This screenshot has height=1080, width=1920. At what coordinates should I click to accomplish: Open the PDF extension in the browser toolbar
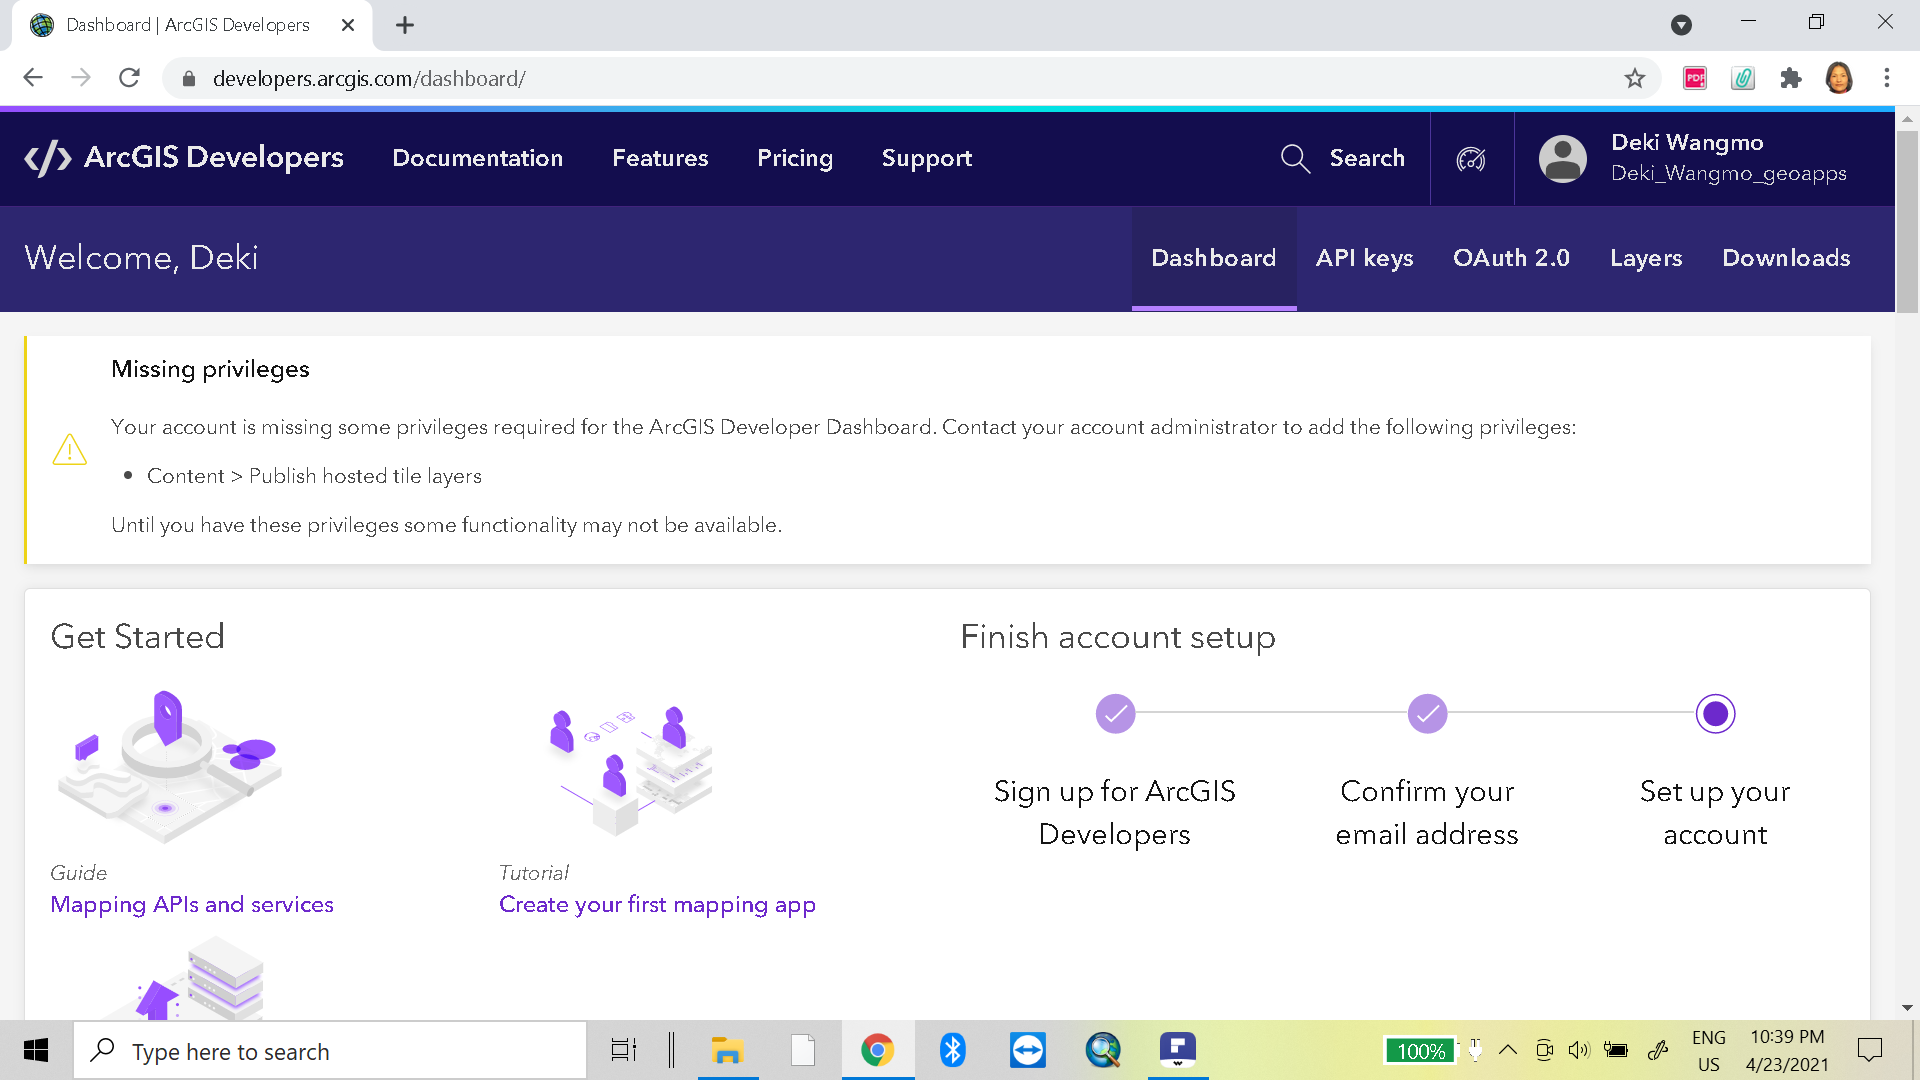click(x=1694, y=78)
